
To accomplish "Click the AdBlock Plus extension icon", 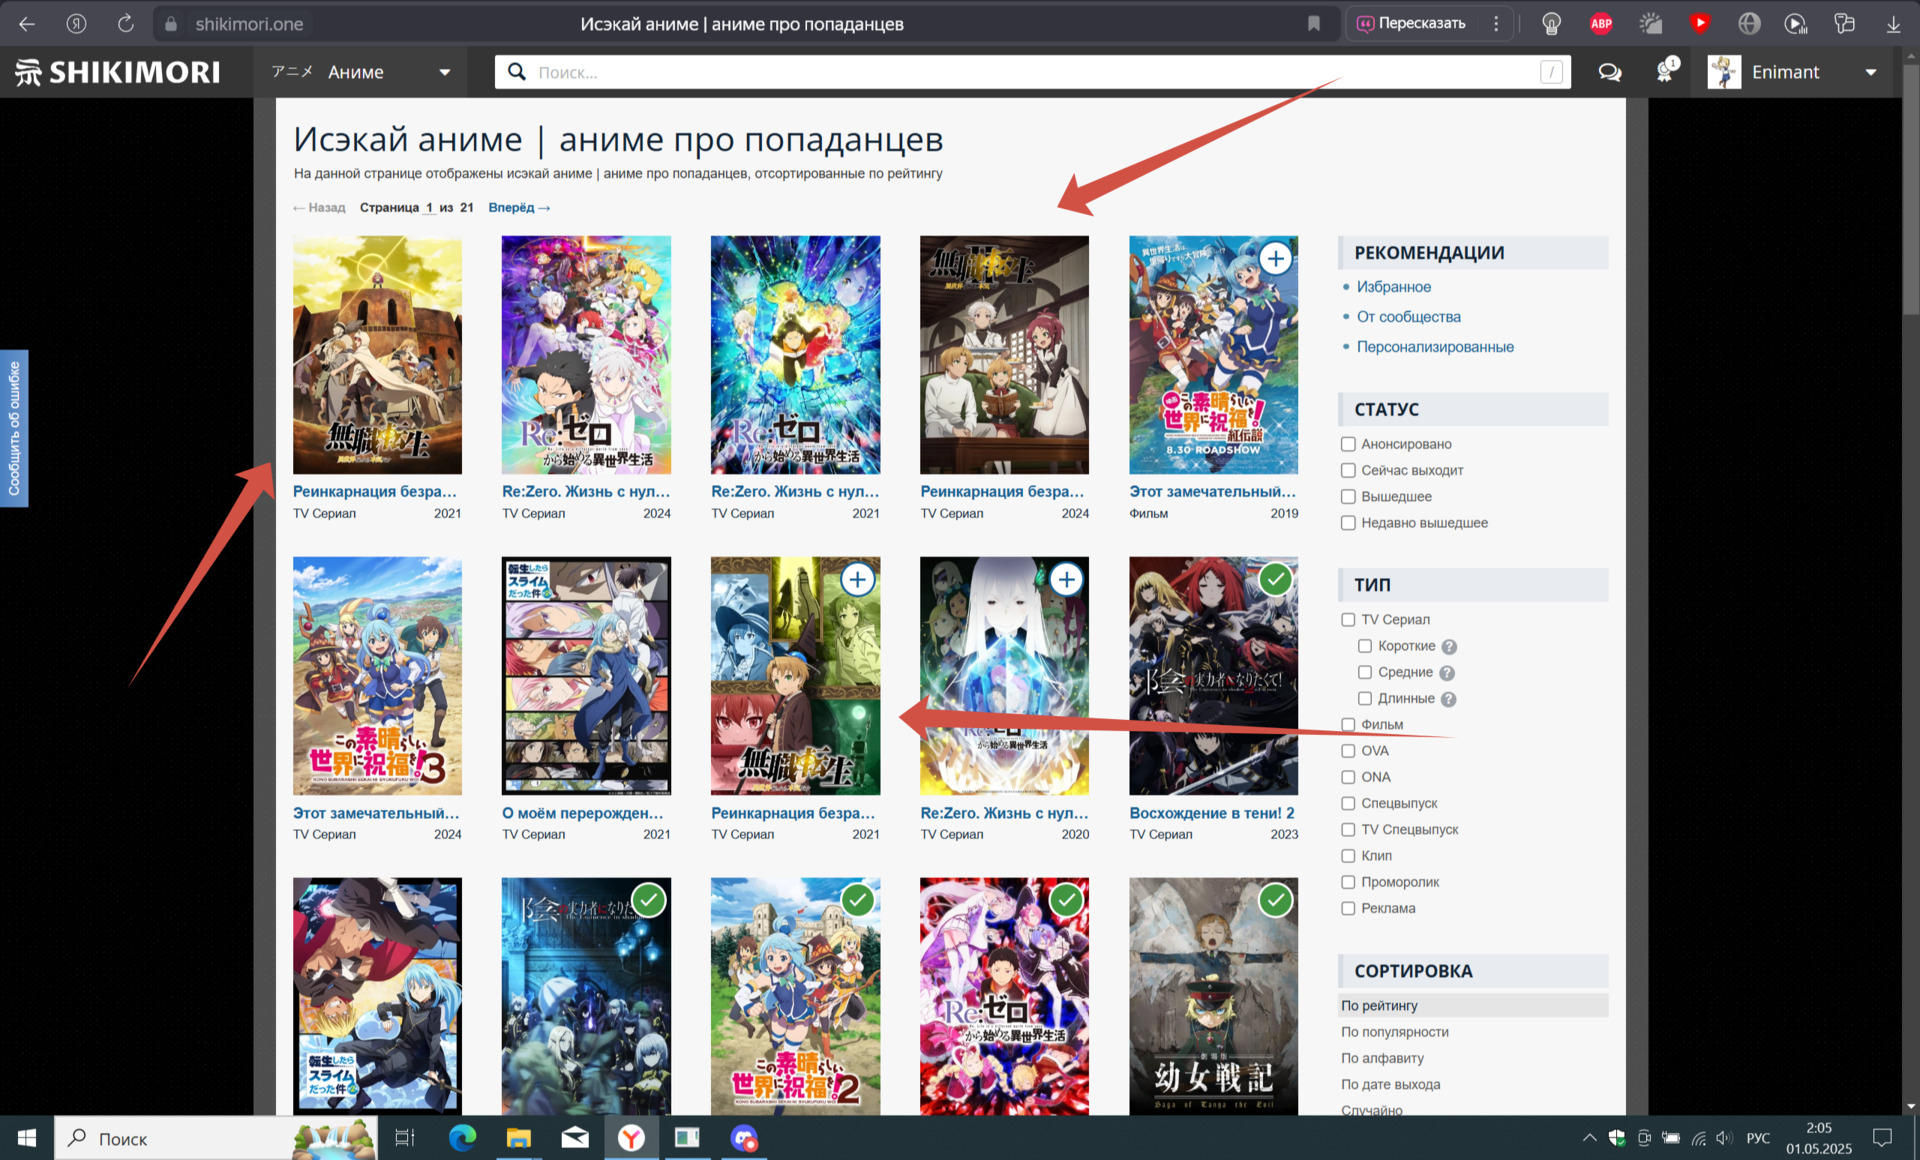I will (1601, 23).
